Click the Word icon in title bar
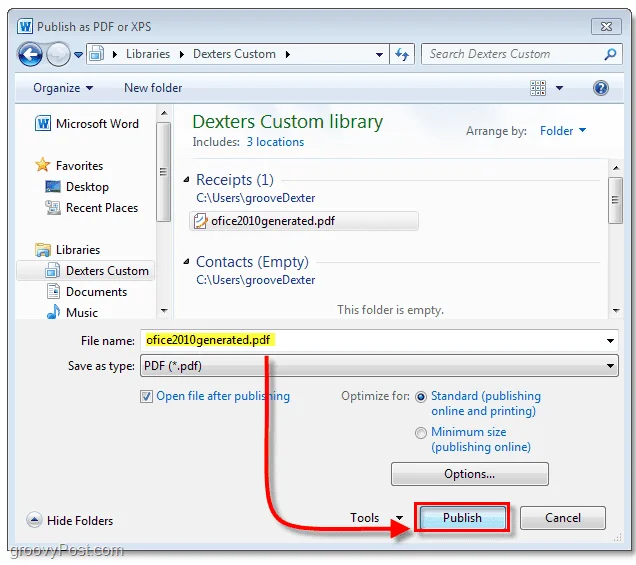Image resolution: width=636 pixels, height=565 pixels. click(x=25, y=27)
